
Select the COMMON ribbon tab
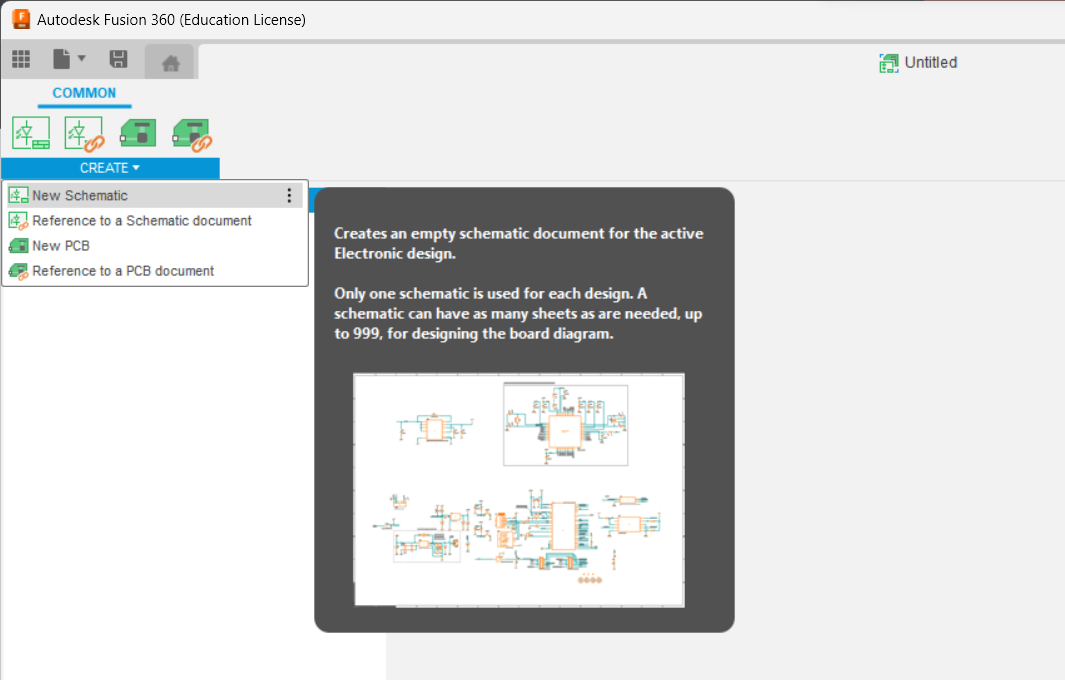84,93
